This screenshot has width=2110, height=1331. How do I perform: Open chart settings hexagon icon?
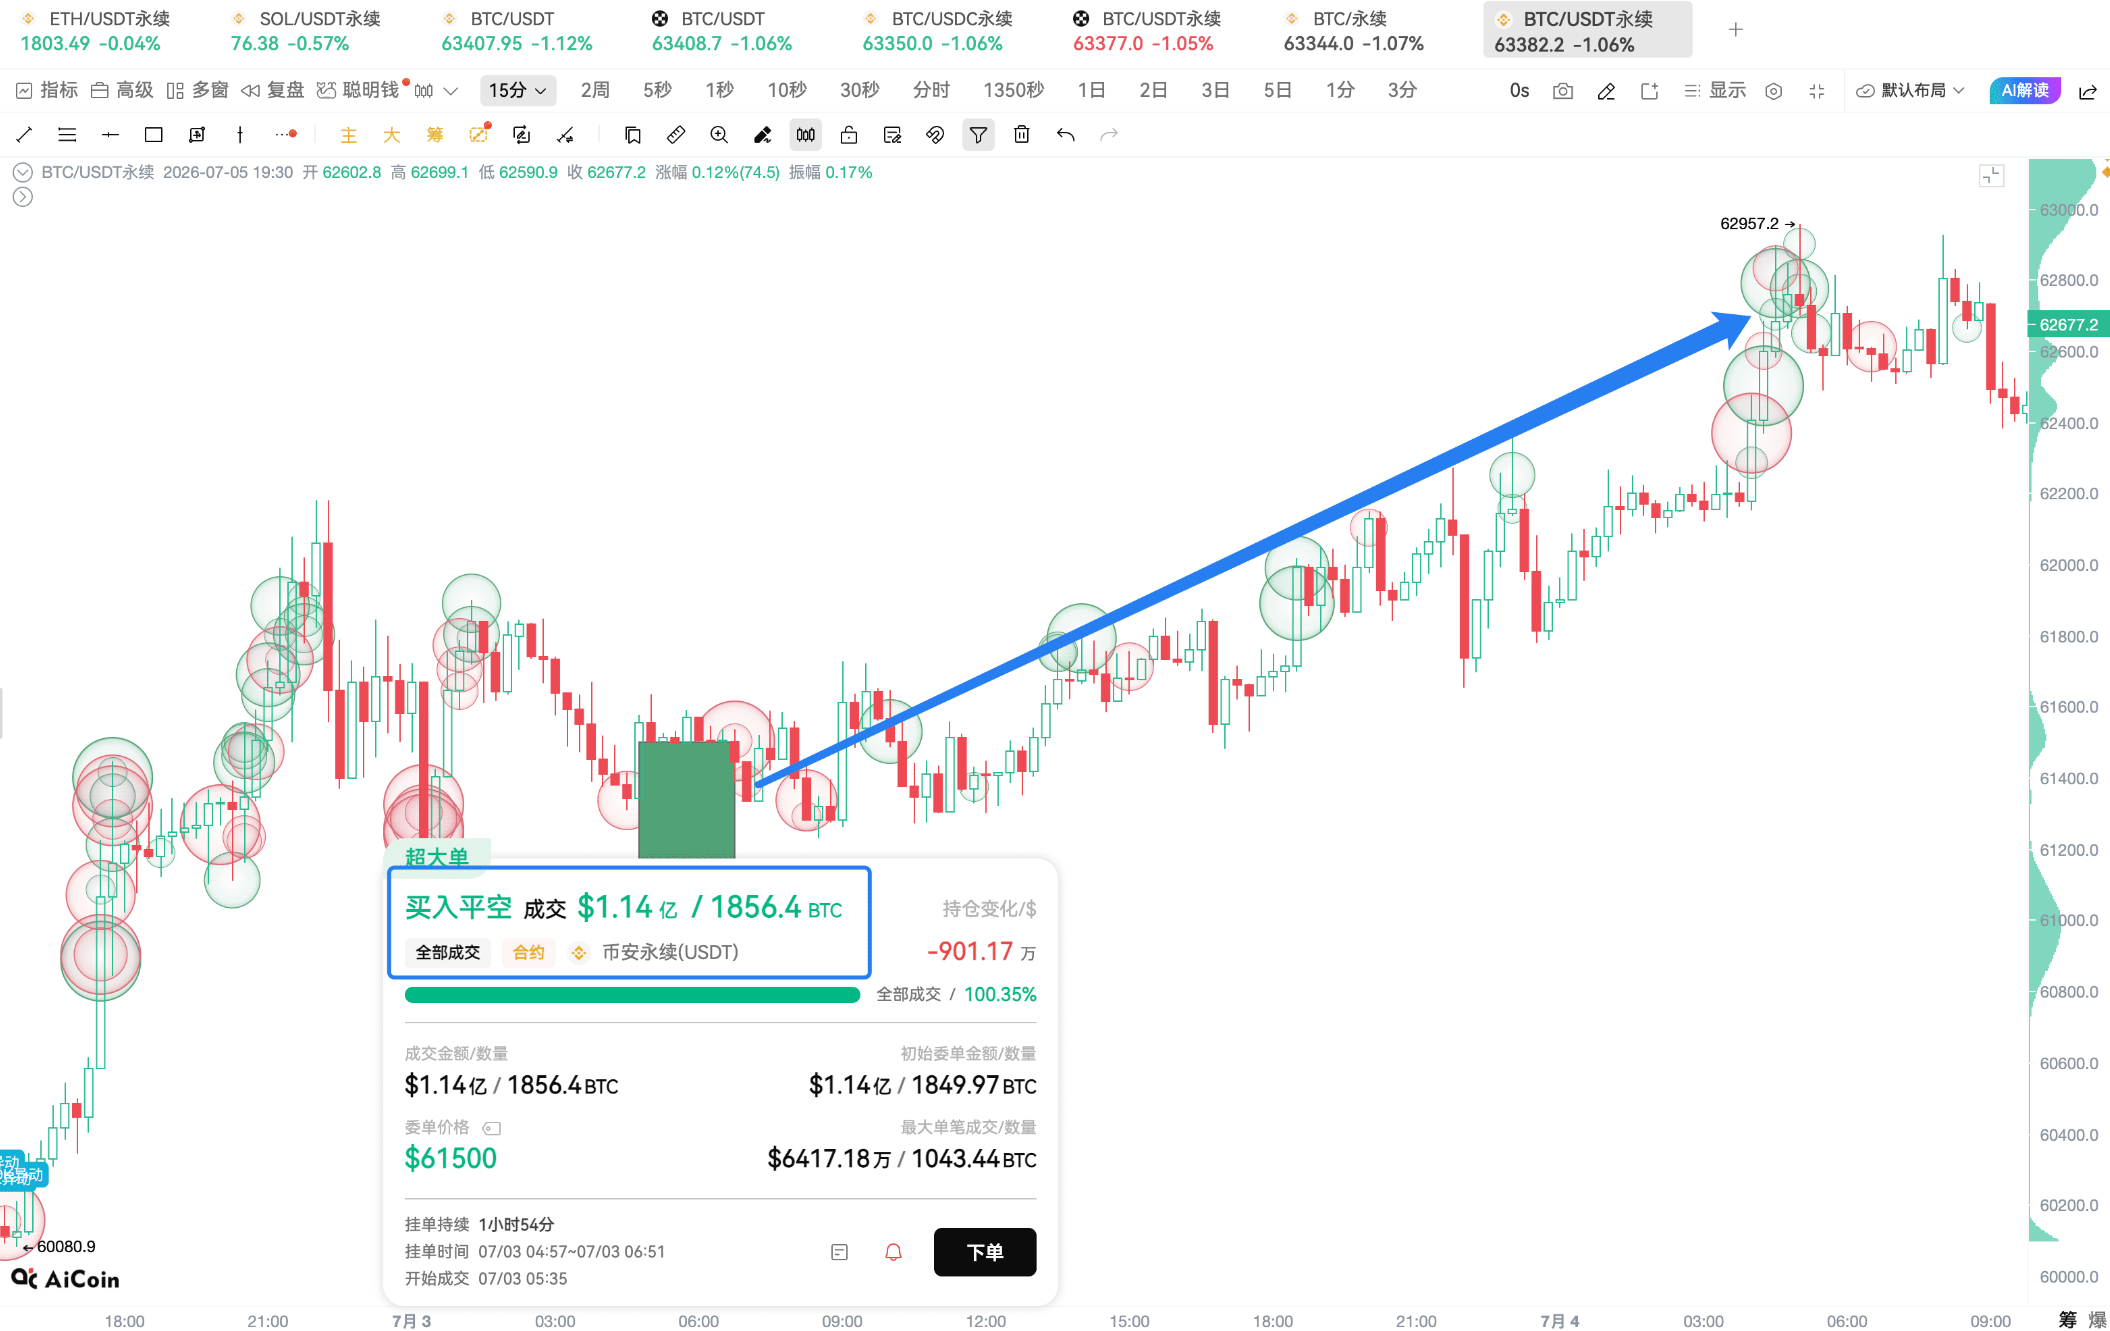pyautogui.click(x=1774, y=91)
